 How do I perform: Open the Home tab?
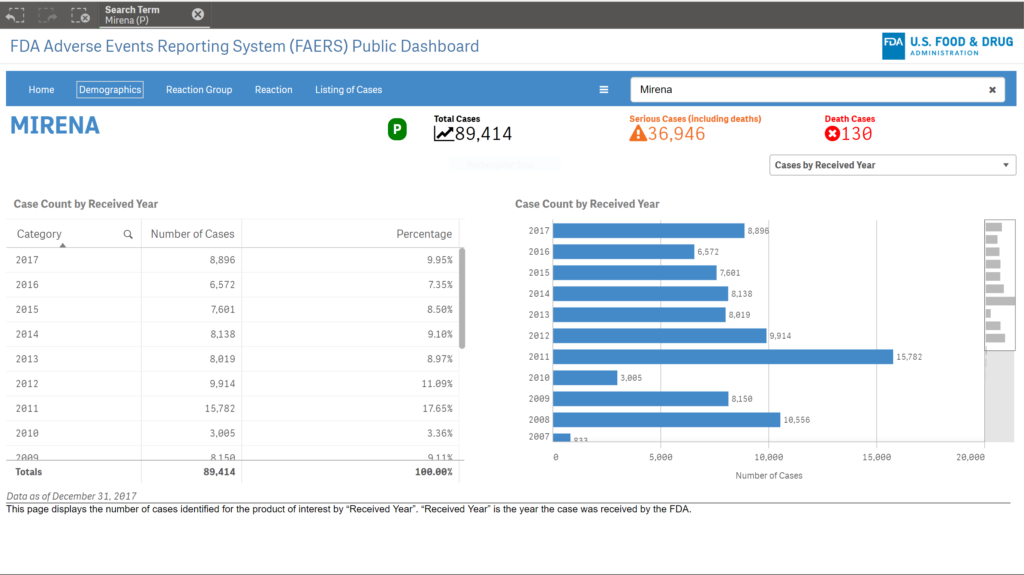[41, 90]
